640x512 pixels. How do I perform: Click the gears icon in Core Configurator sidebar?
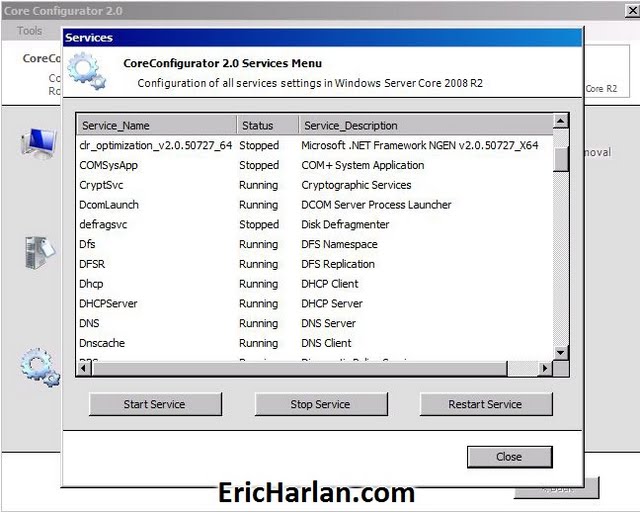[x=41, y=367]
